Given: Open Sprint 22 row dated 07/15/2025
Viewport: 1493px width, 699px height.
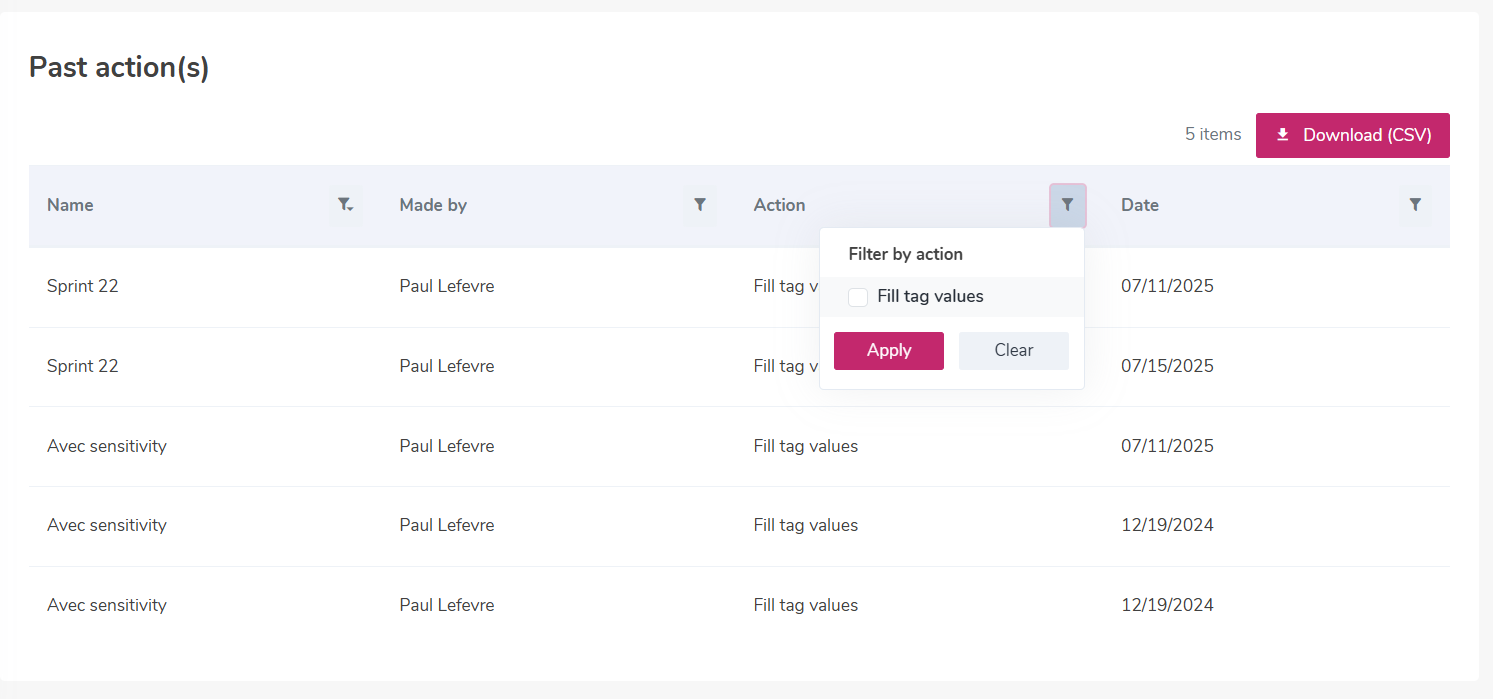Looking at the screenshot, I should pyautogui.click(x=739, y=367).
